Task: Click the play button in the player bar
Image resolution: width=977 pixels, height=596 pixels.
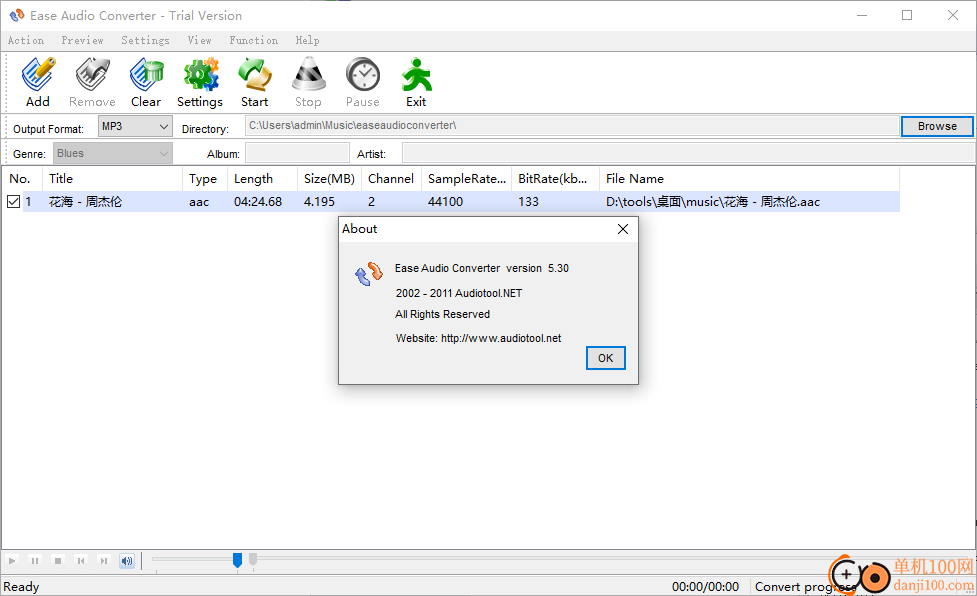Action: click(12, 561)
